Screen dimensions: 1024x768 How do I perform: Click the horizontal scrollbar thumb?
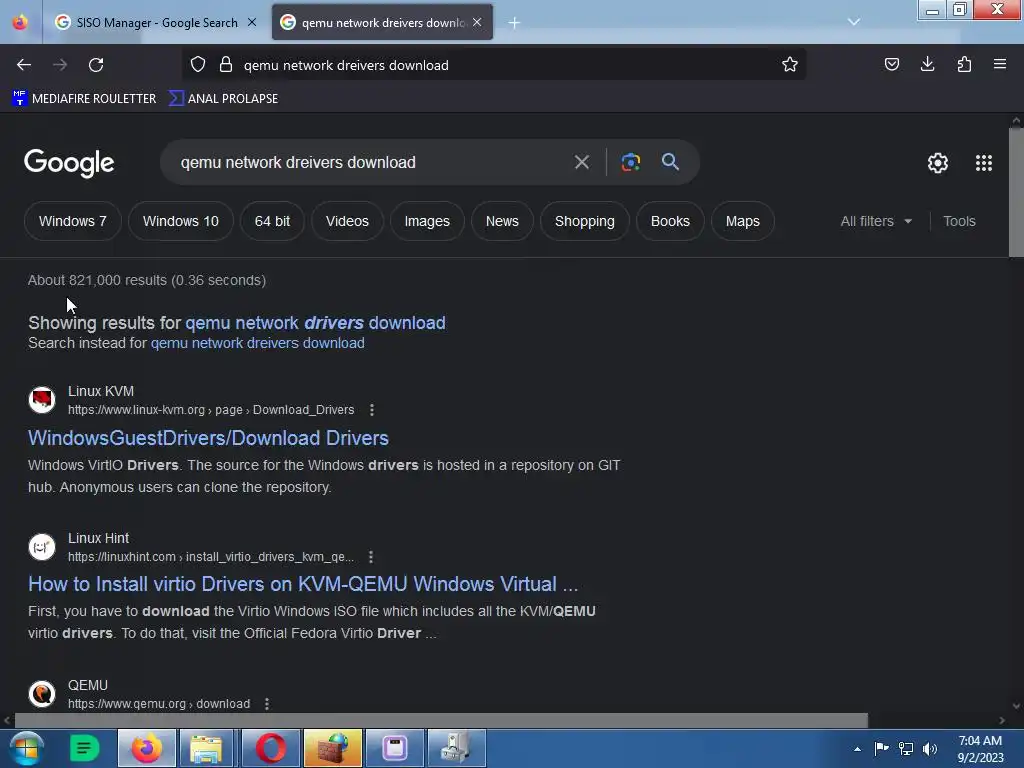pos(441,720)
